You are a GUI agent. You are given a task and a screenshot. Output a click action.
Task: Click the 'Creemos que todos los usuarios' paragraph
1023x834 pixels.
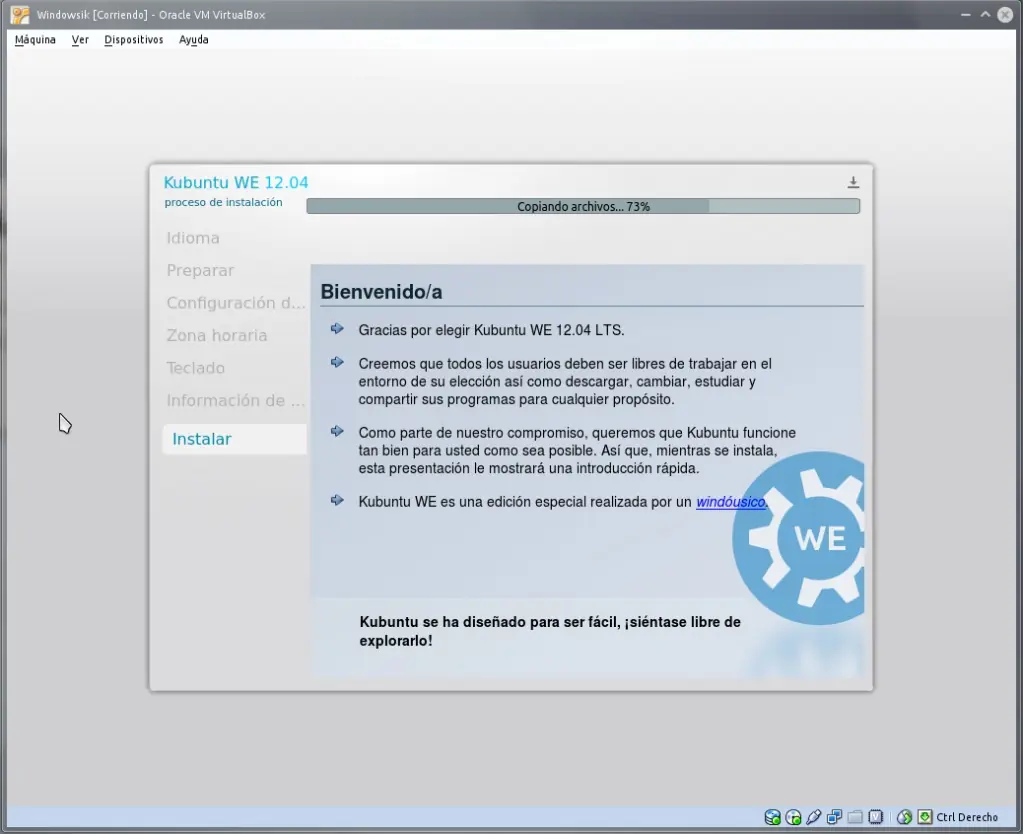(565, 382)
